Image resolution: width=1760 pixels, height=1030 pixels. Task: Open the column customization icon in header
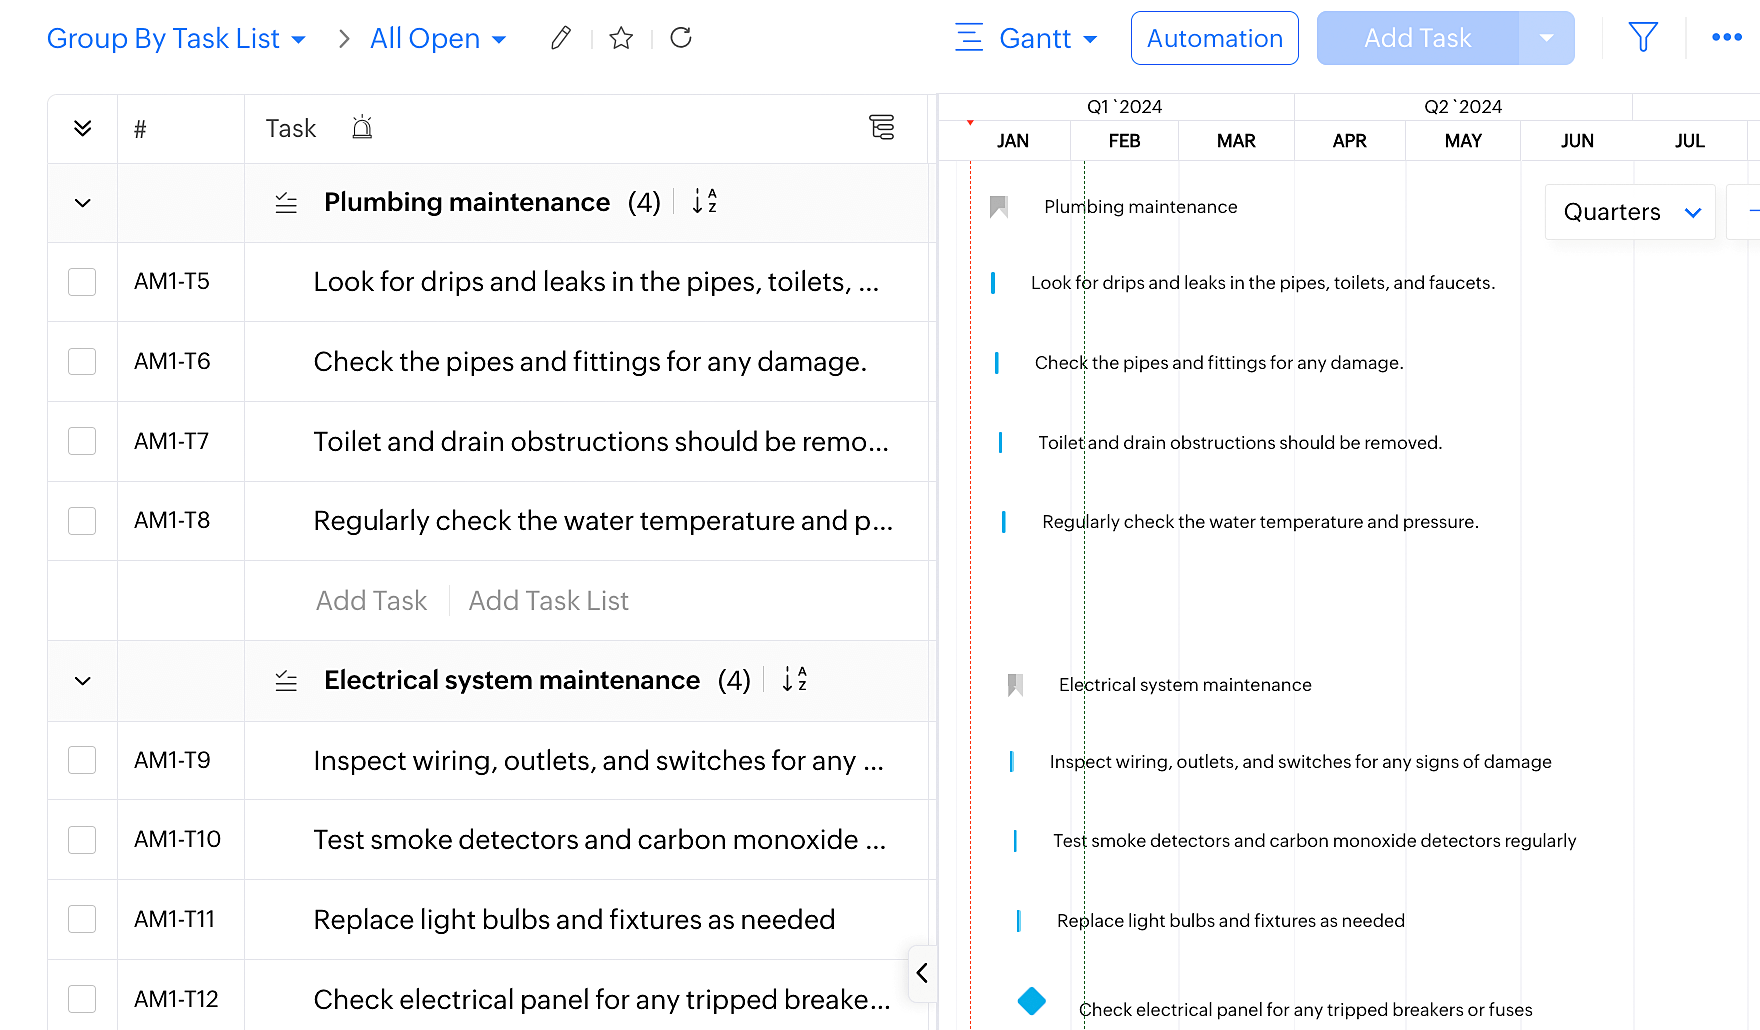(x=881, y=128)
